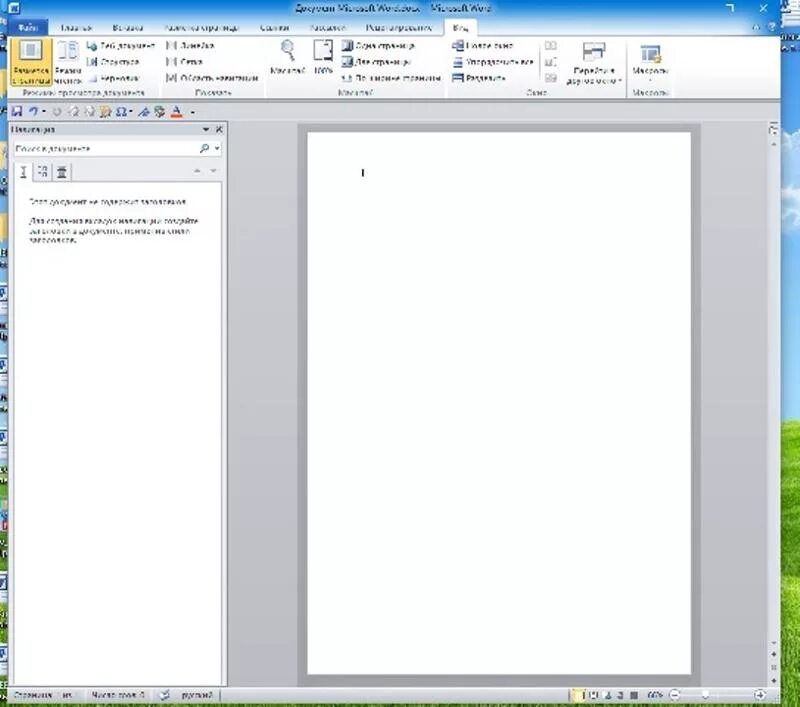The height and width of the screenshot is (707, 800).
Task: Click the zoom slider handle
Action: click(x=706, y=695)
